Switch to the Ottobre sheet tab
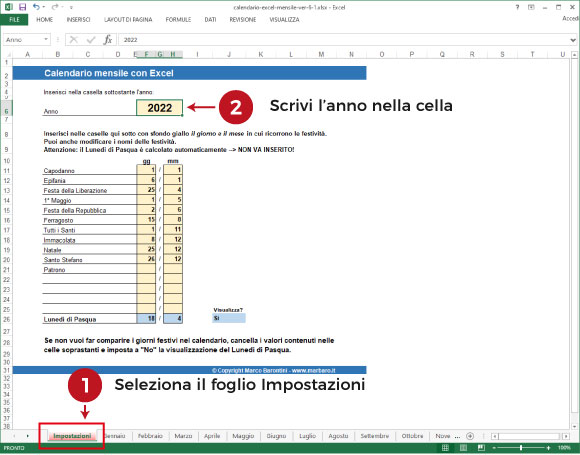 tap(412, 436)
